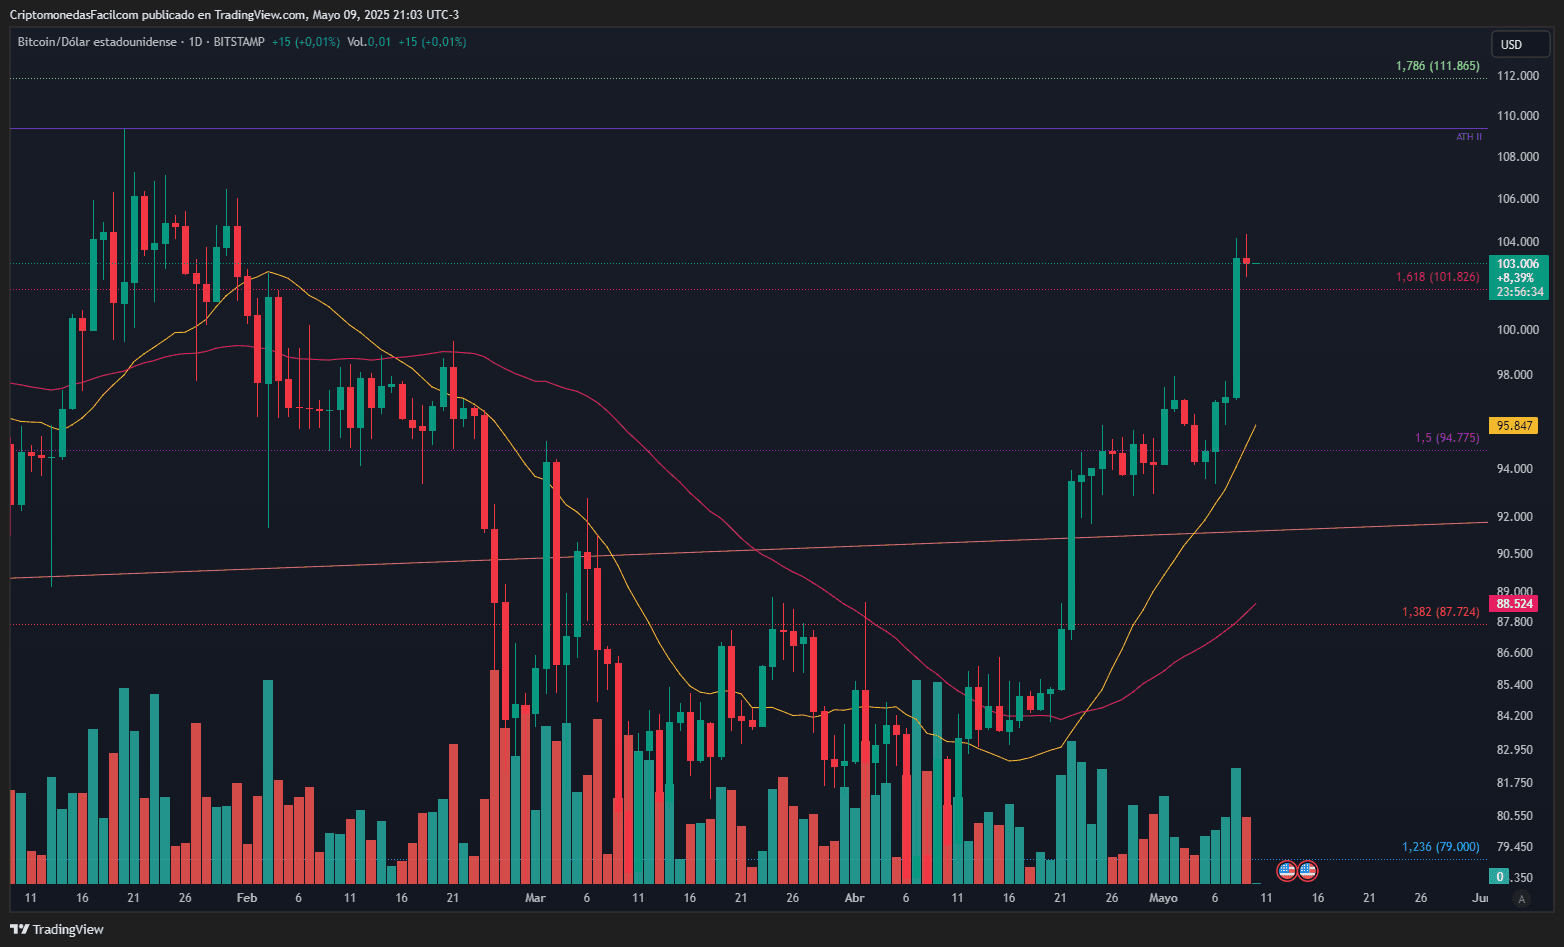Click the green volume value badge near price axis
Image resolution: width=1564 pixels, height=947 pixels.
1498,877
